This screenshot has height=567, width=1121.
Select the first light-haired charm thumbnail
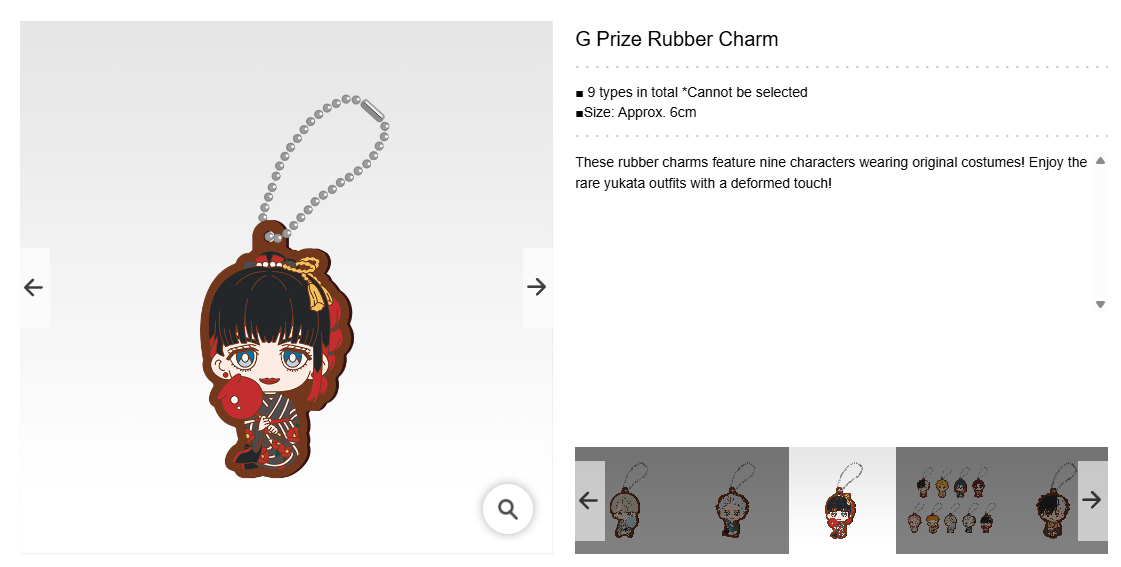click(x=628, y=501)
